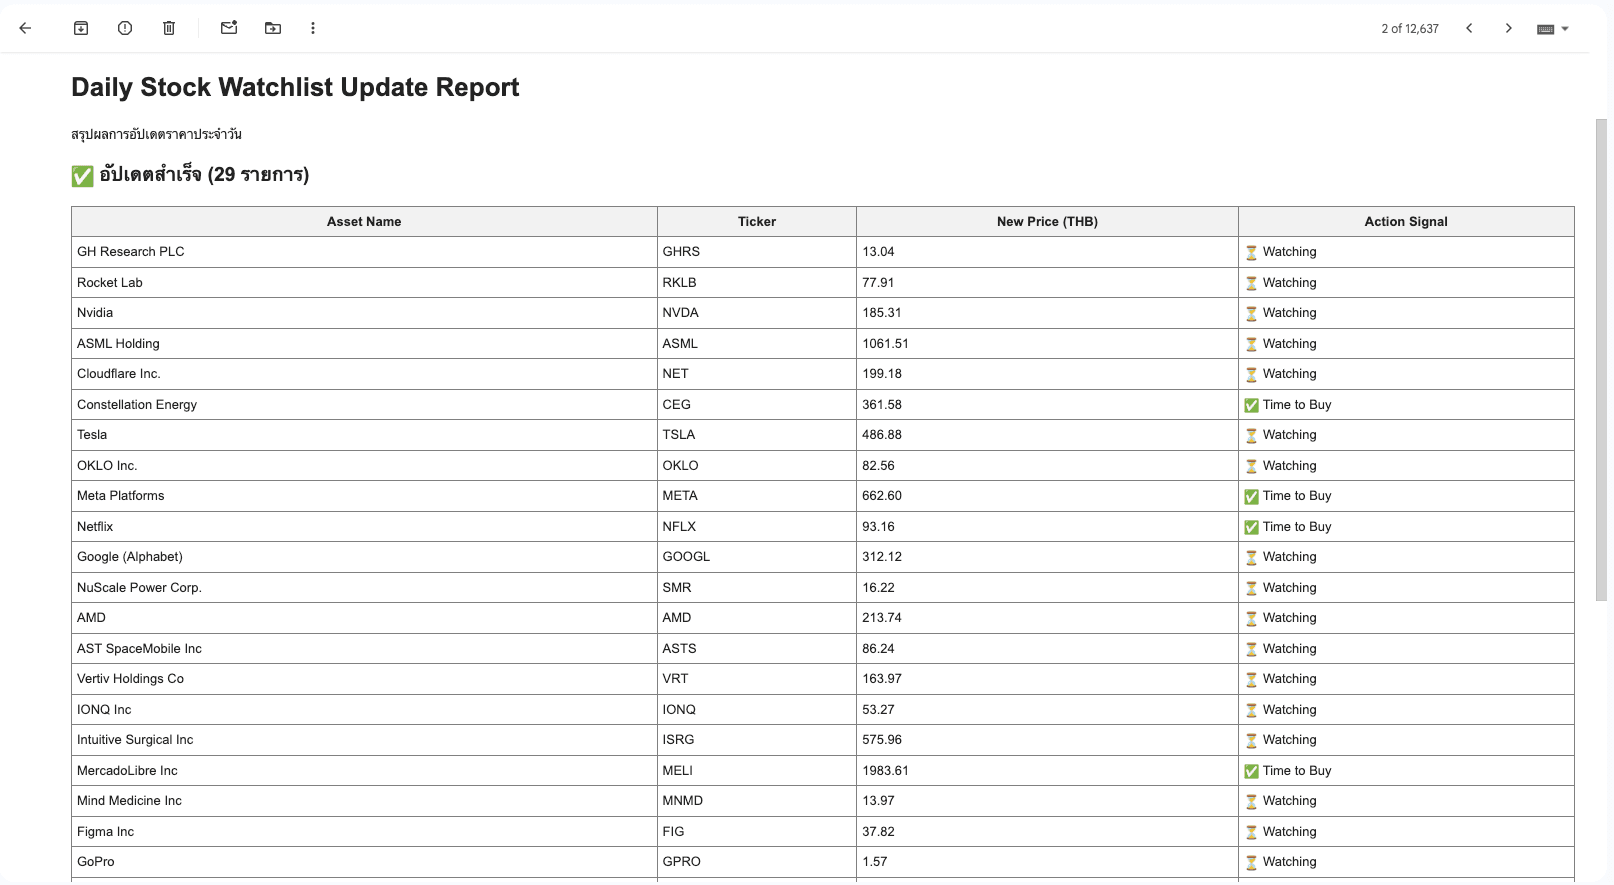Open the Move to folder icon
The width and height of the screenshot is (1614, 885).
pos(273,28)
